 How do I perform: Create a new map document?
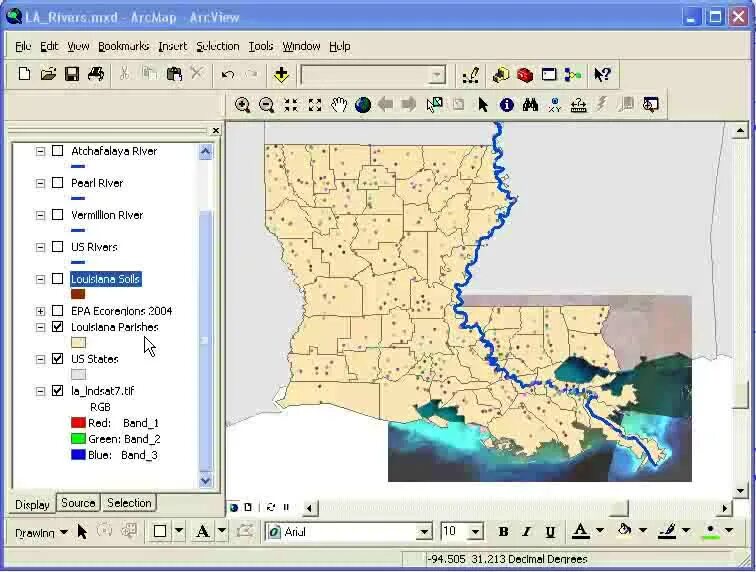25,74
